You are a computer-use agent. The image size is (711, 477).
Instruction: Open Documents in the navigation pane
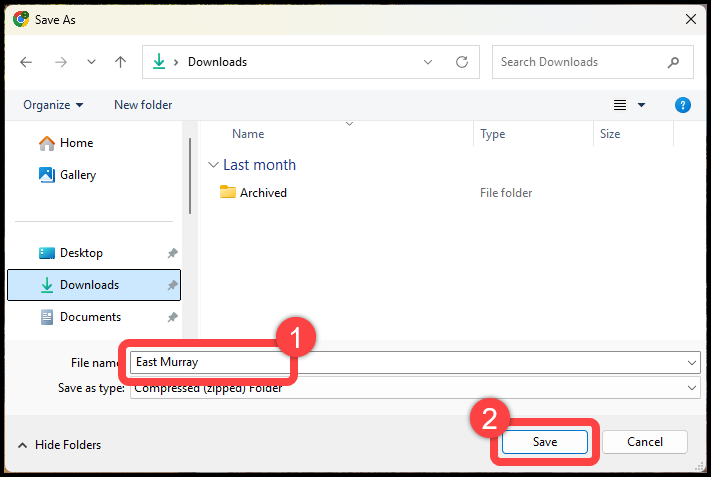click(x=90, y=317)
